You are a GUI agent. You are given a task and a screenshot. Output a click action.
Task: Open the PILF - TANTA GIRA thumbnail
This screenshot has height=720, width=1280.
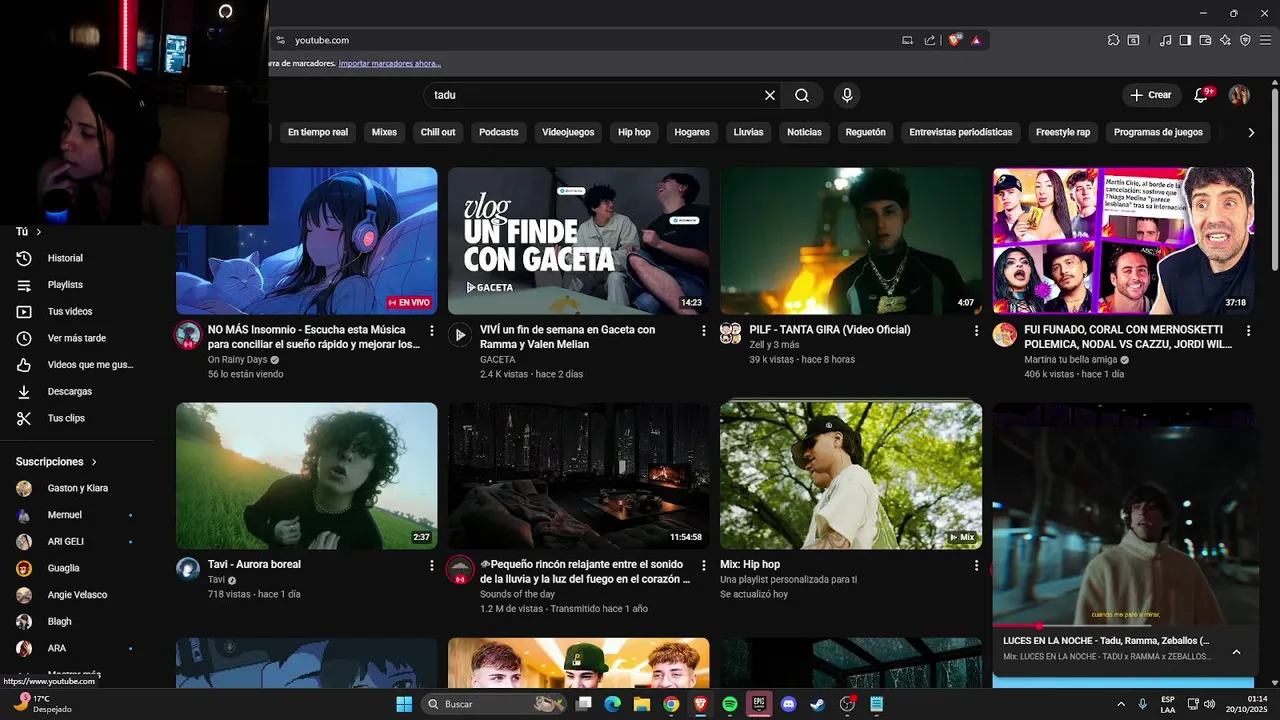tap(851, 241)
